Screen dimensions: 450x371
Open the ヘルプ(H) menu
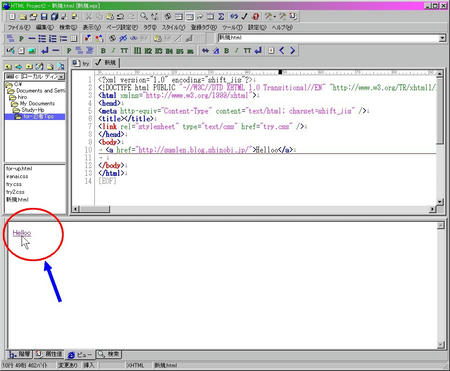[282, 27]
